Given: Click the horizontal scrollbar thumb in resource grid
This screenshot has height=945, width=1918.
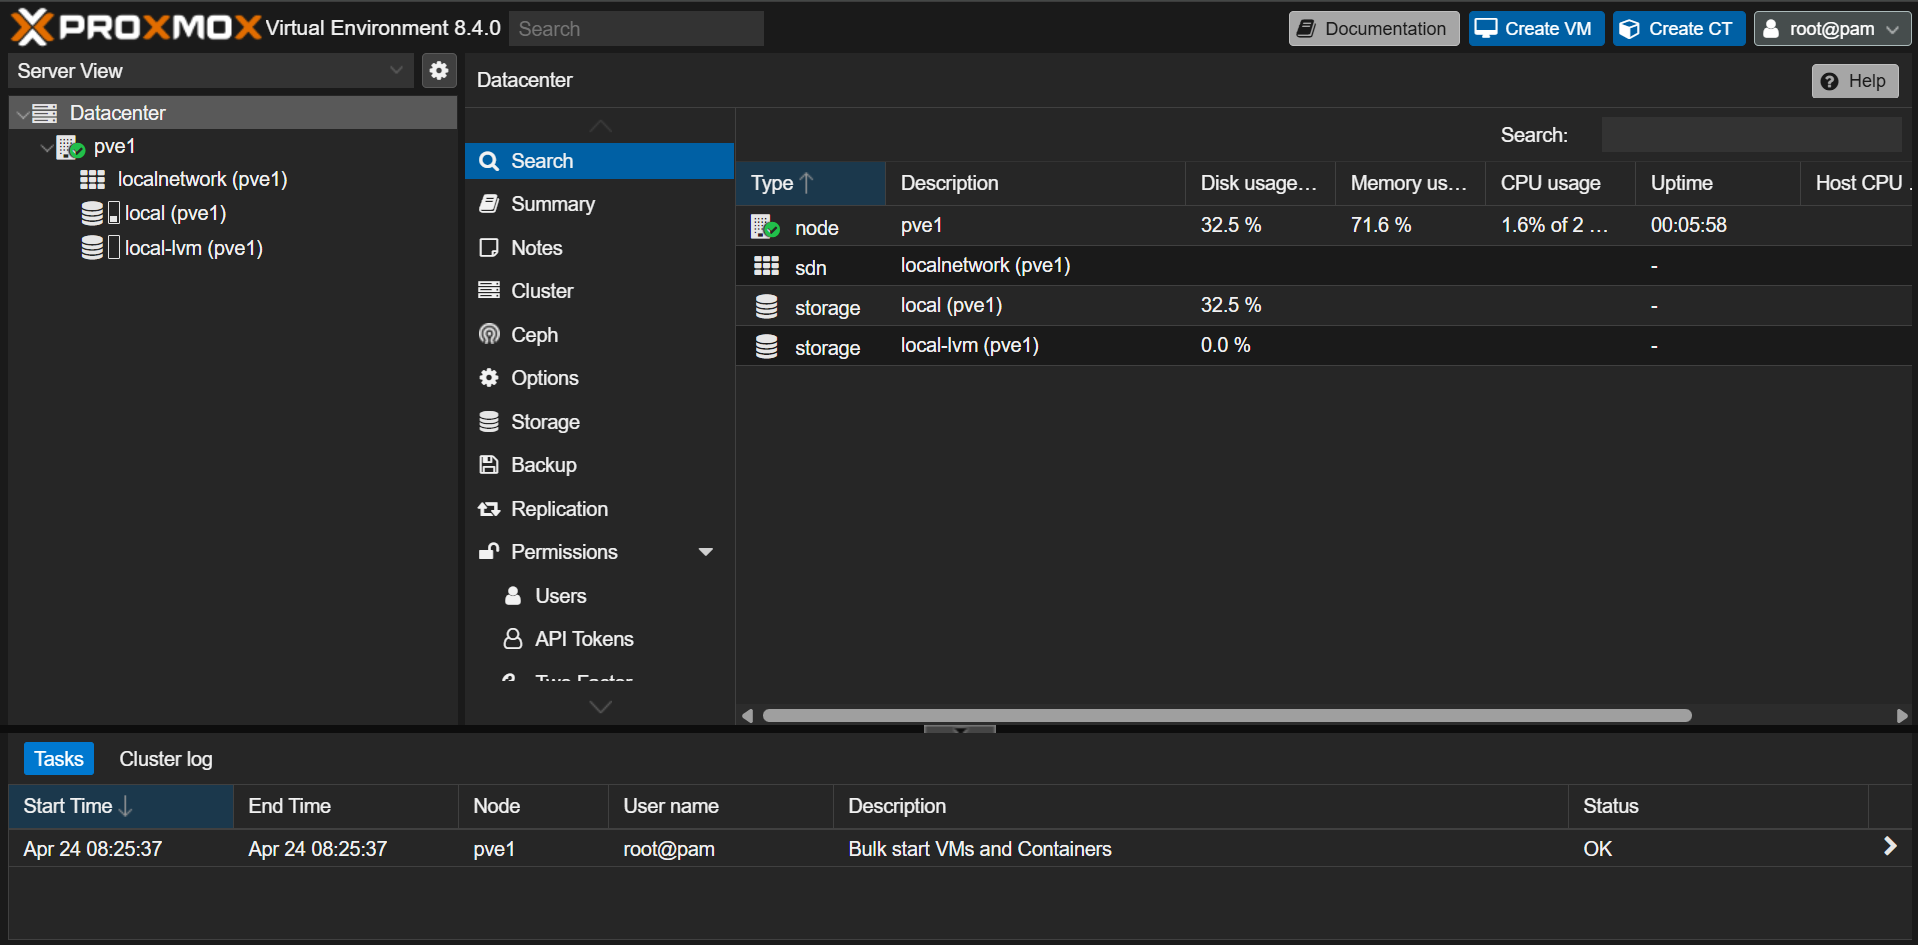Looking at the screenshot, I should coord(1227,716).
